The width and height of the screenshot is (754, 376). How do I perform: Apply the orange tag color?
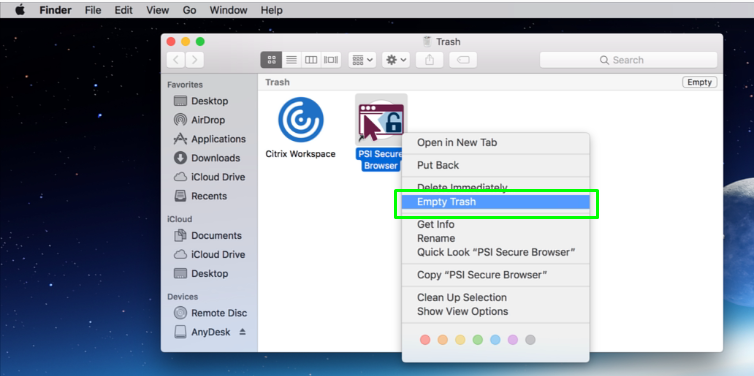click(x=442, y=340)
